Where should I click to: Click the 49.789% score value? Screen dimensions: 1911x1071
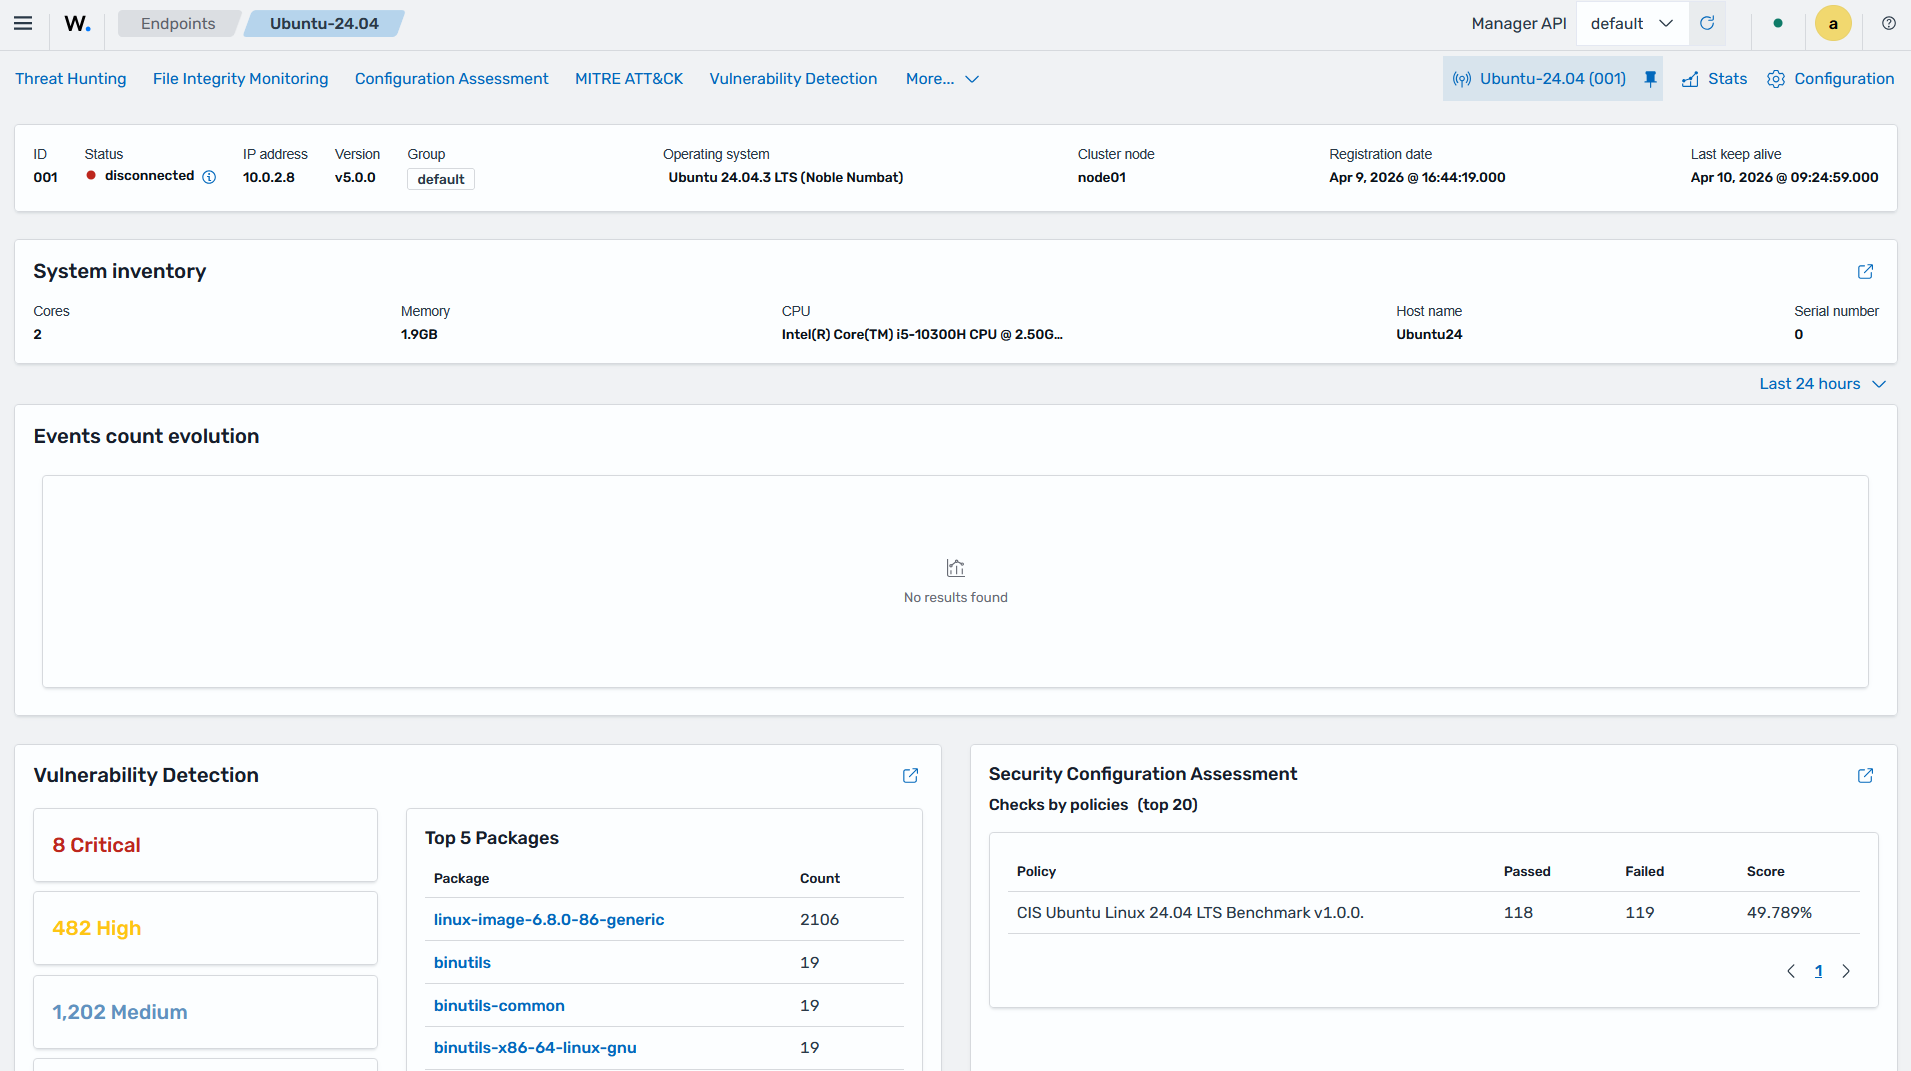(1779, 912)
